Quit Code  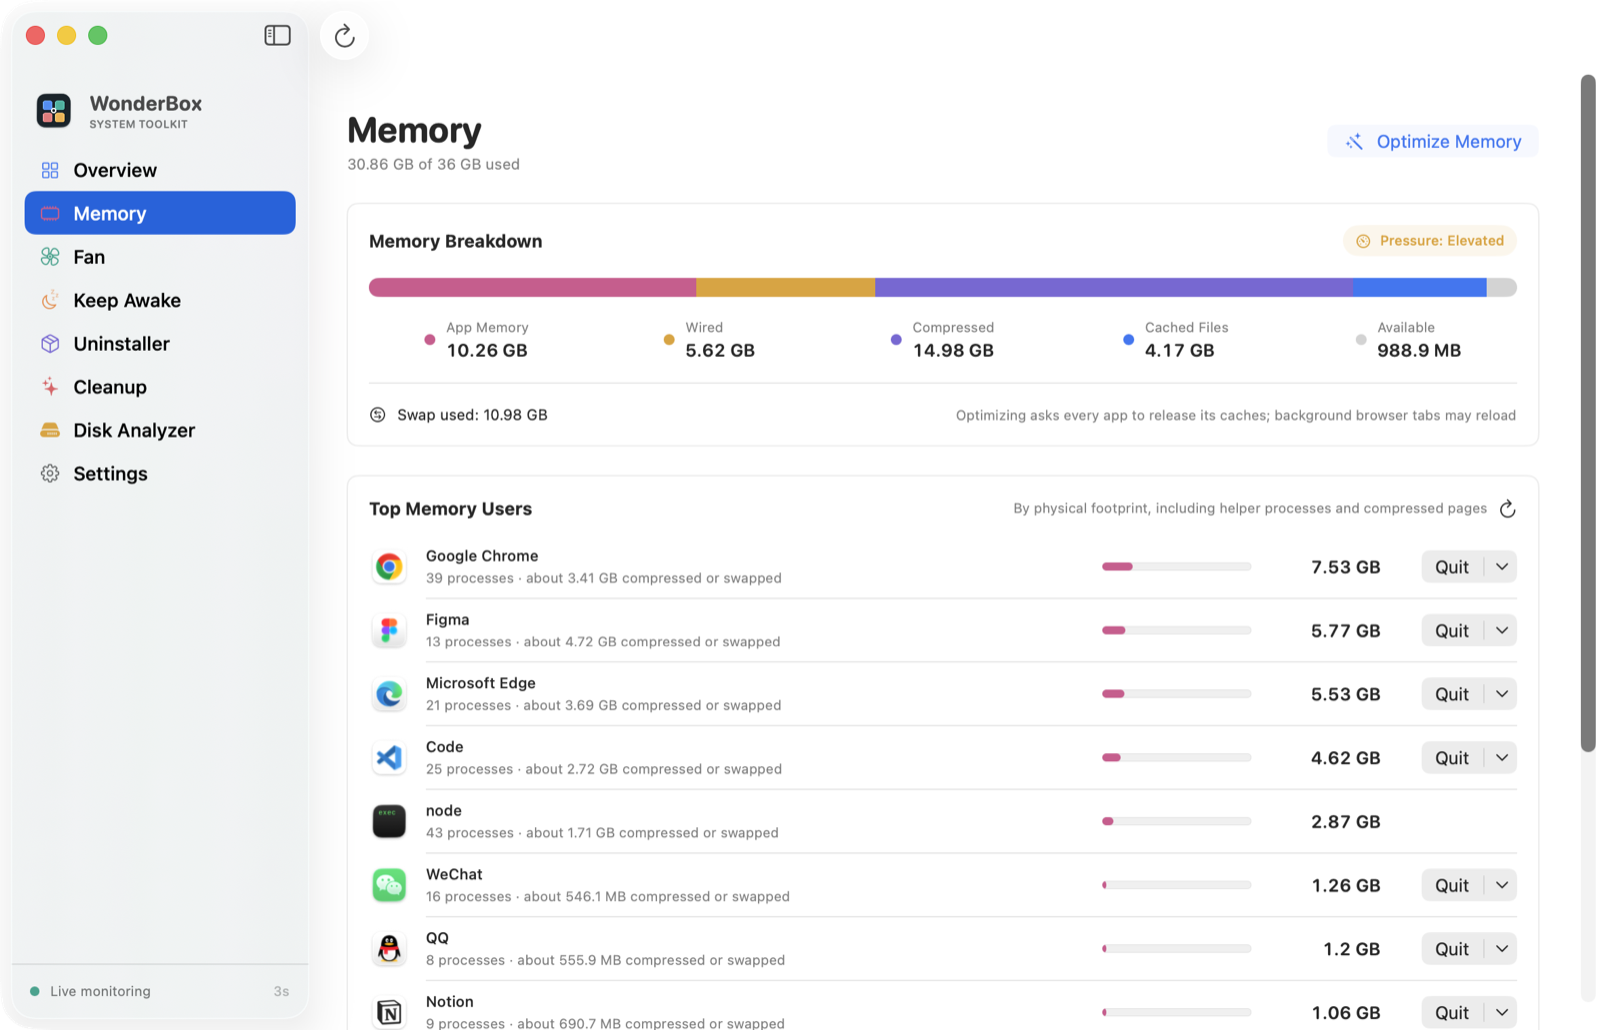[x=1452, y=758]
